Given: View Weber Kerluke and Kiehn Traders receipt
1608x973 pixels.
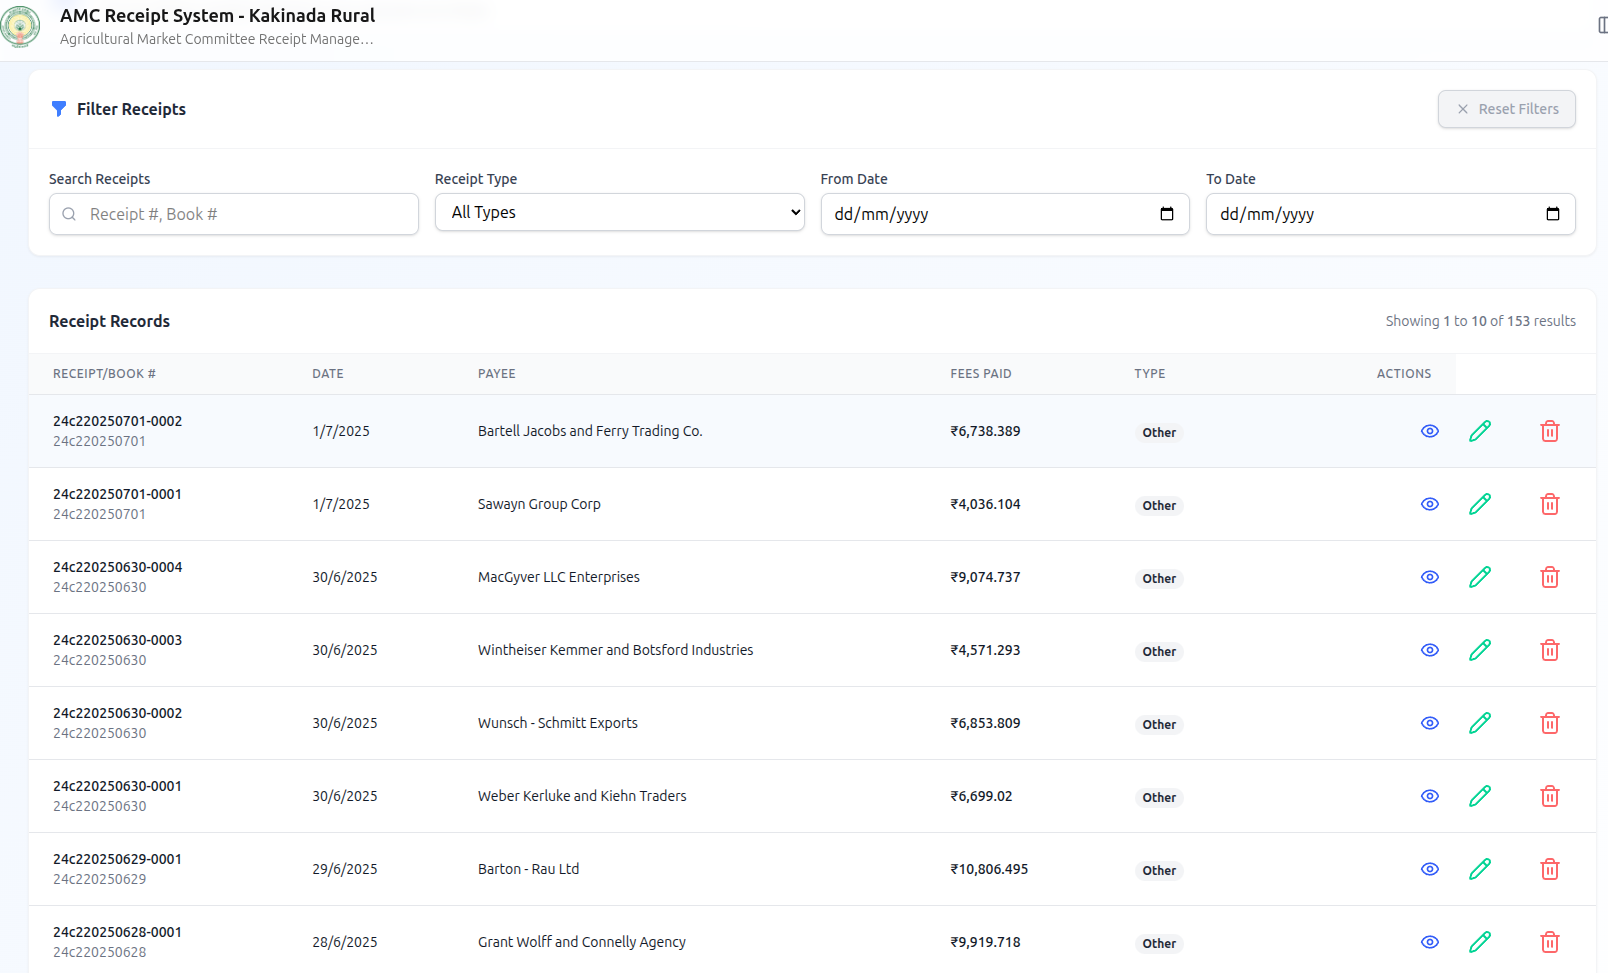Looking at the screenshot, I should (1430, 796).
